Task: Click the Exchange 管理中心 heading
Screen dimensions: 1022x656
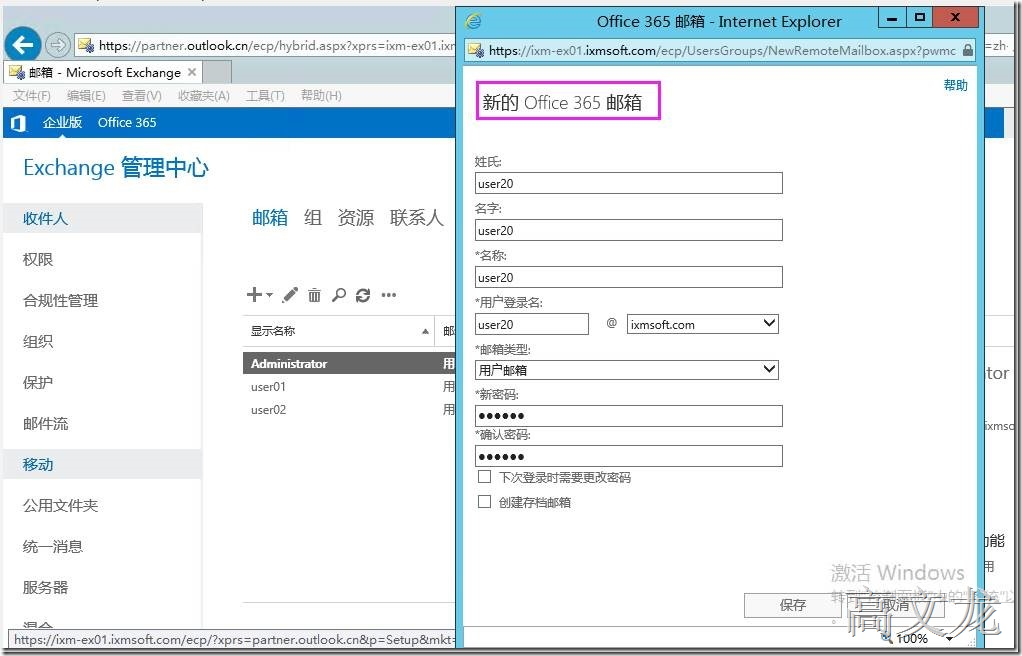Action: [x=116, y=168]
